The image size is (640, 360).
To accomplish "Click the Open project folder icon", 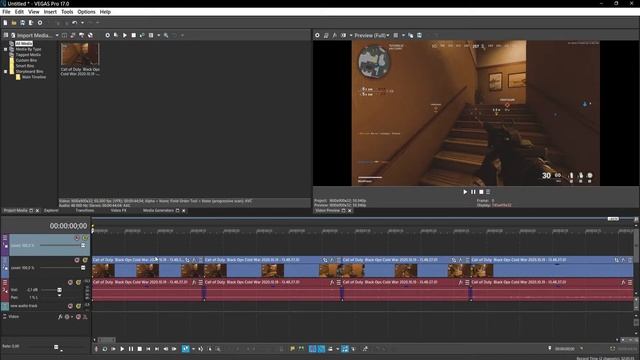I will (14, 23).
